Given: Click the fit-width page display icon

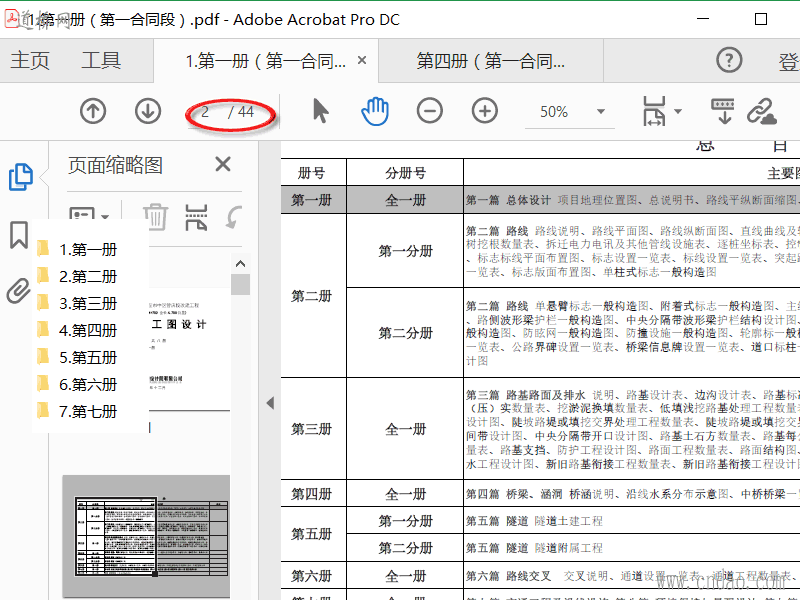Looking at the screenshot, I should pyautogui.click(x=654, y=111).
